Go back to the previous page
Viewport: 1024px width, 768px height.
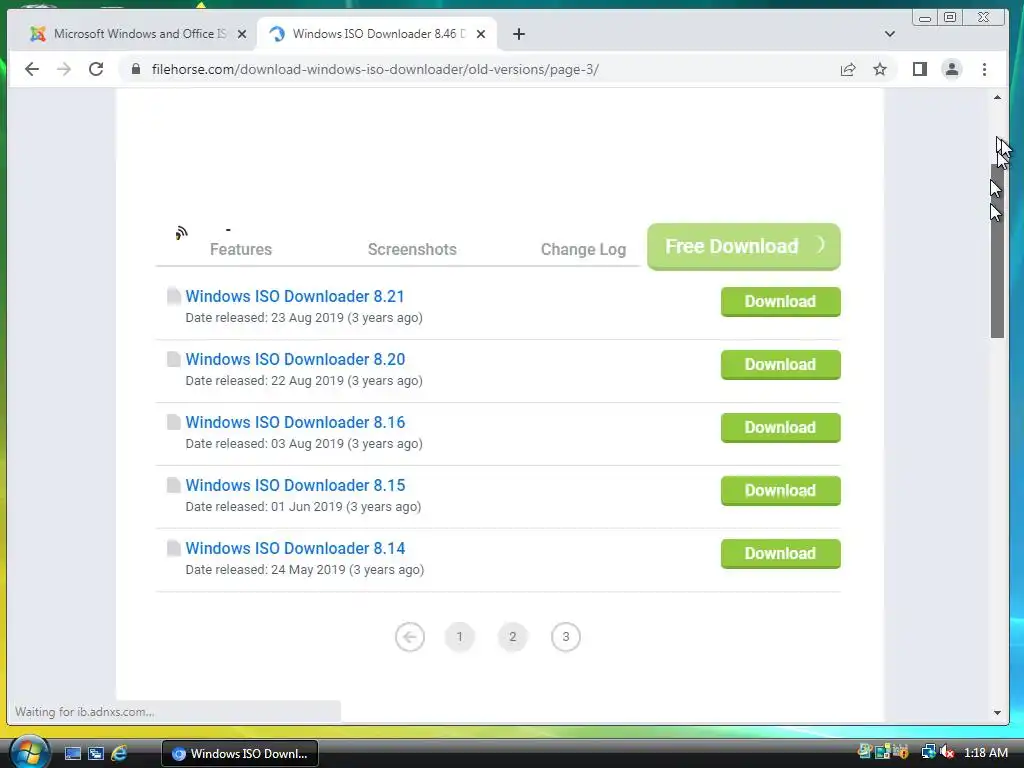(31, 69)
